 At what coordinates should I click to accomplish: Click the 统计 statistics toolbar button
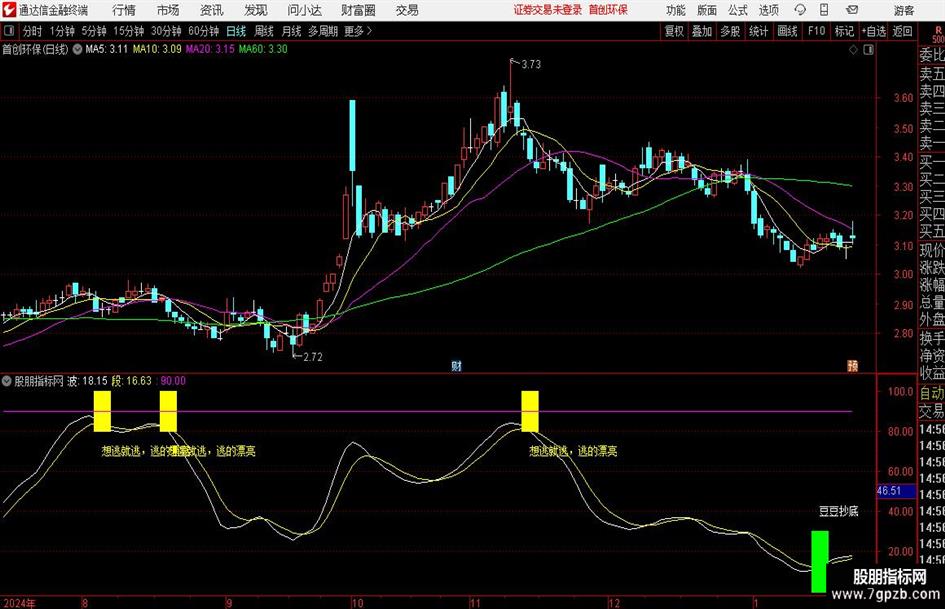coord(758,31)
